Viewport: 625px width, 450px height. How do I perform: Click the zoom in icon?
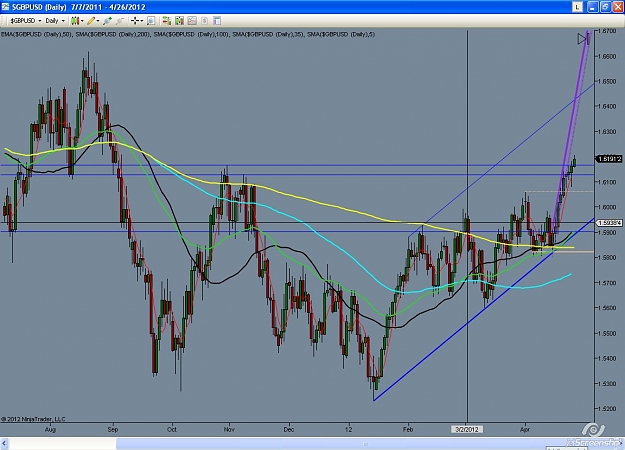(x=107, y=21)
